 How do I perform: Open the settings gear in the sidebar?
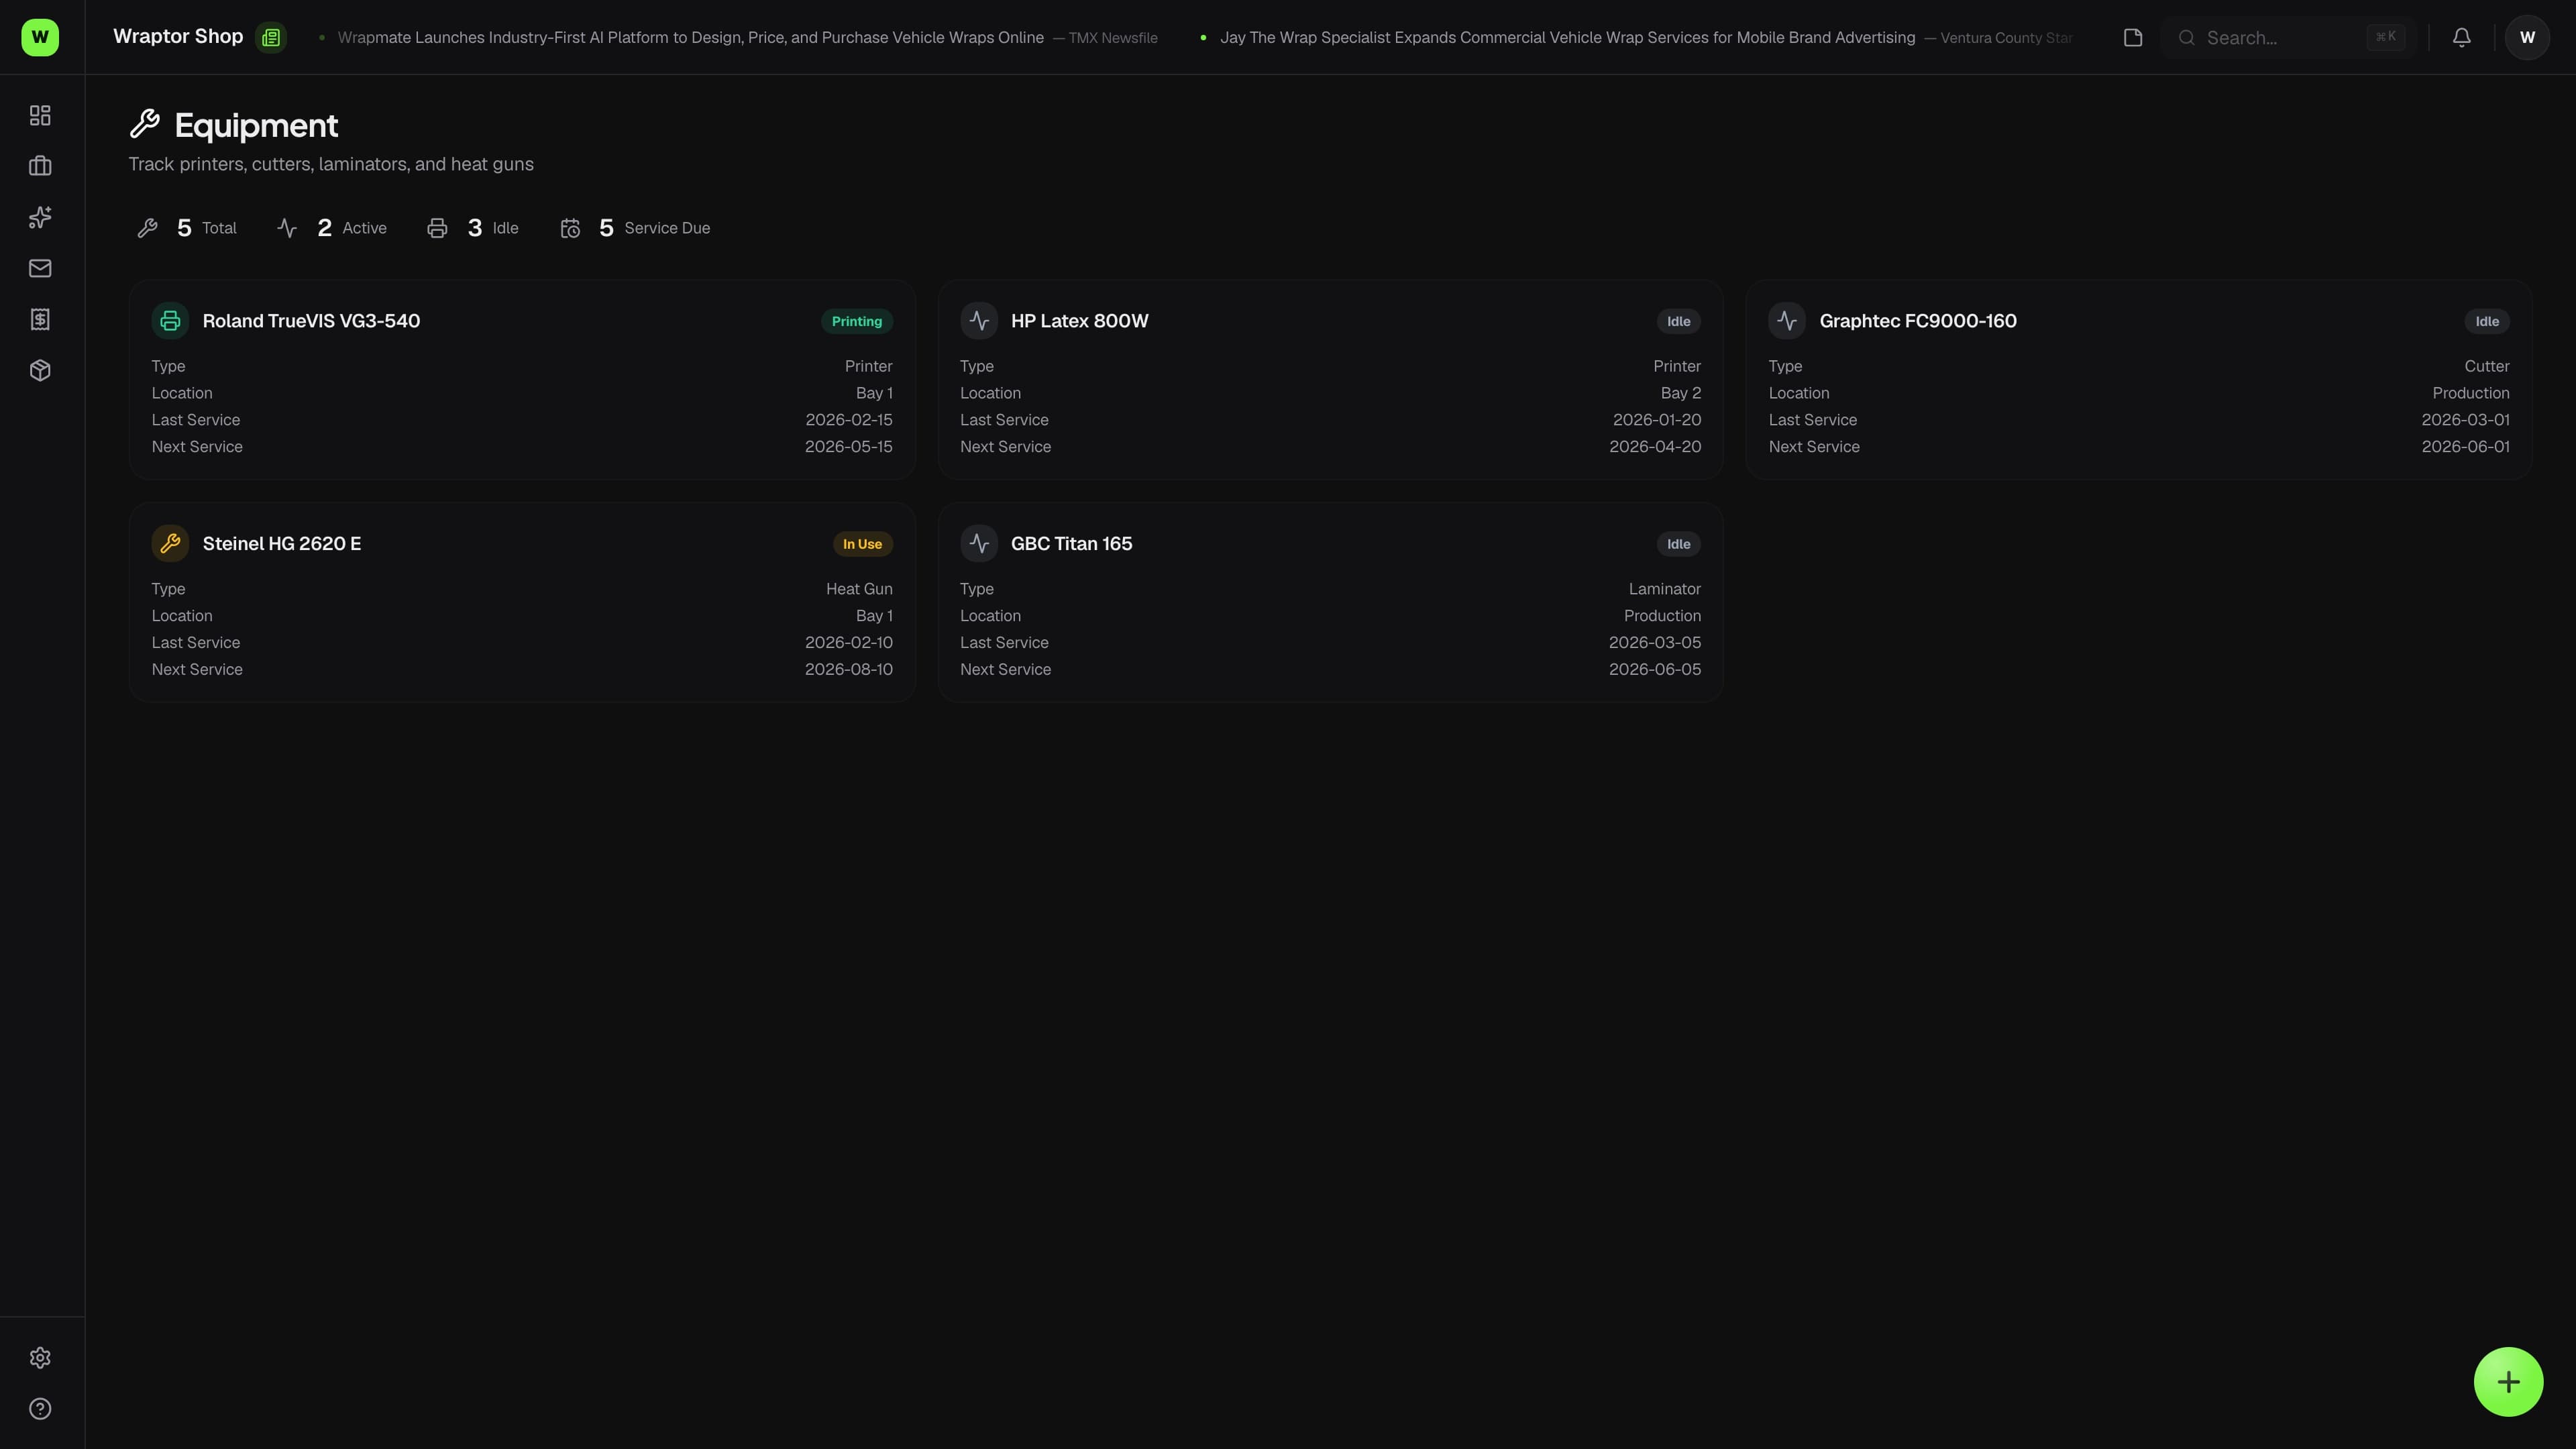tap(40, 1358)
